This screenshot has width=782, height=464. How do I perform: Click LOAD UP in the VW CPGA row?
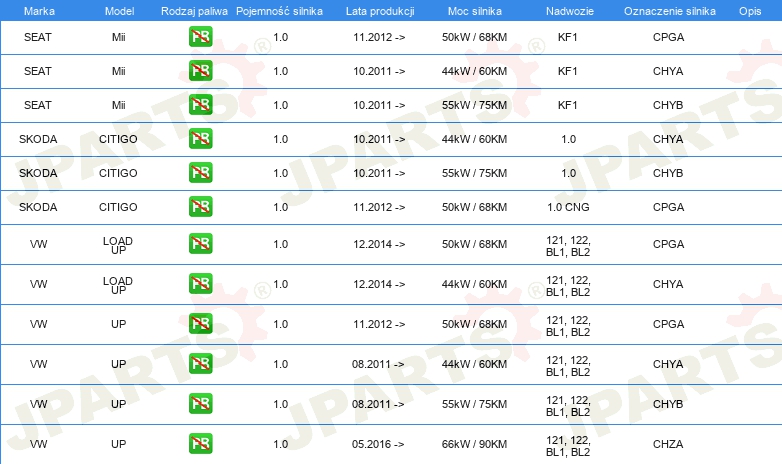point(118,245)
